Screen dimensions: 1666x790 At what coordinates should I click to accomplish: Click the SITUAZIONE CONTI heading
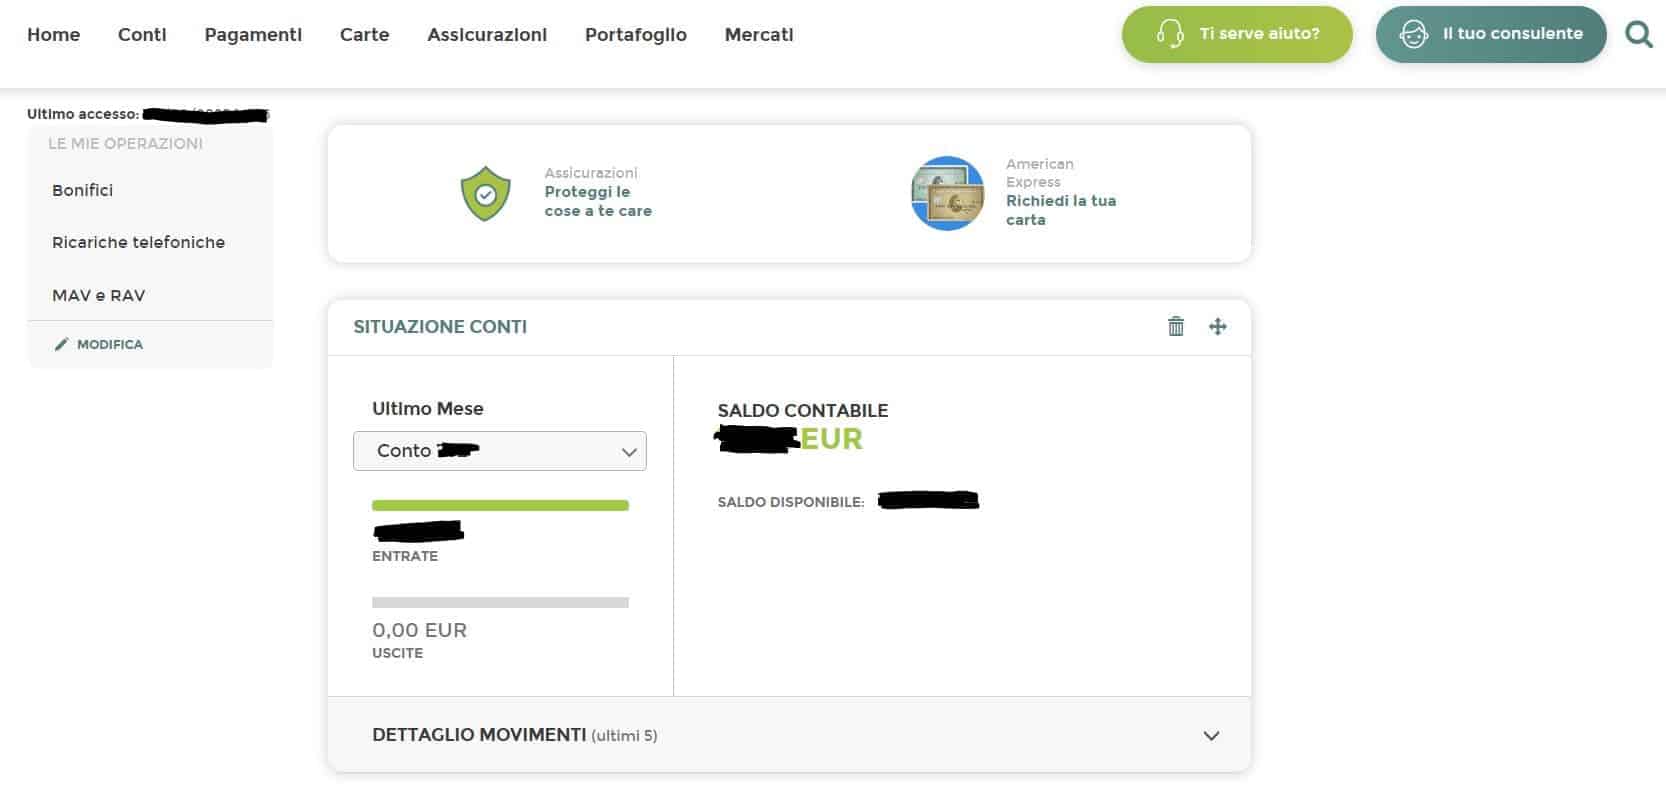tap(440, 327)
